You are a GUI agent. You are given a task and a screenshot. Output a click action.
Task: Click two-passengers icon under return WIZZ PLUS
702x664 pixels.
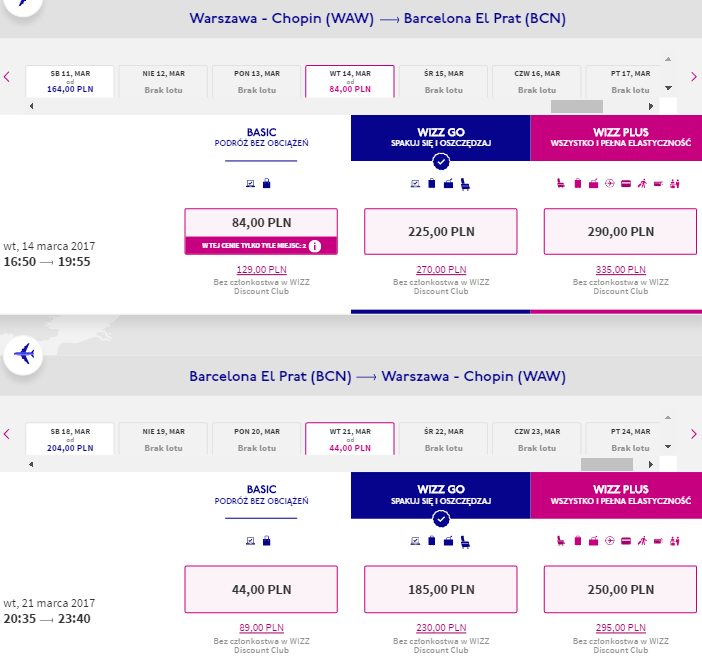(675, 541)
